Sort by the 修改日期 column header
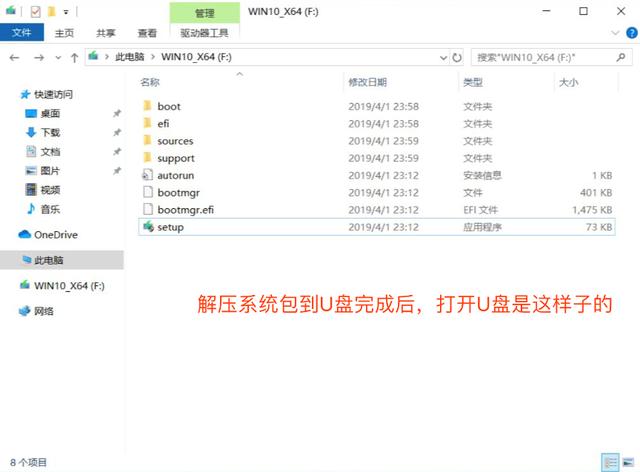 (x=367, y=82)
